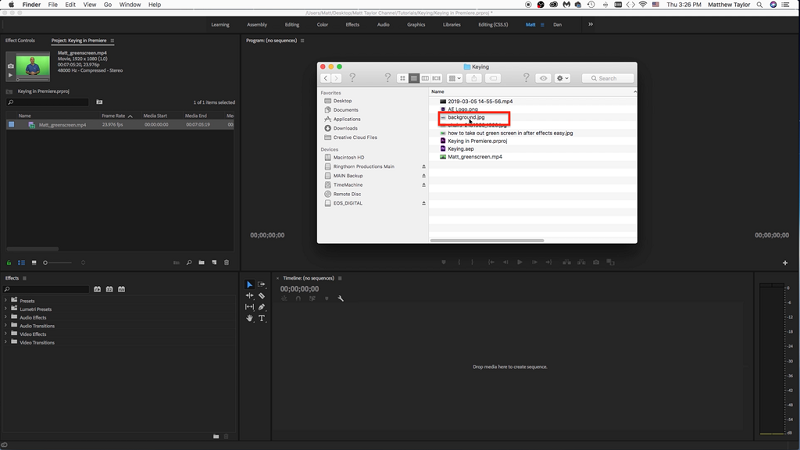Select the Selection tool arrow

(x=249, y=284)
